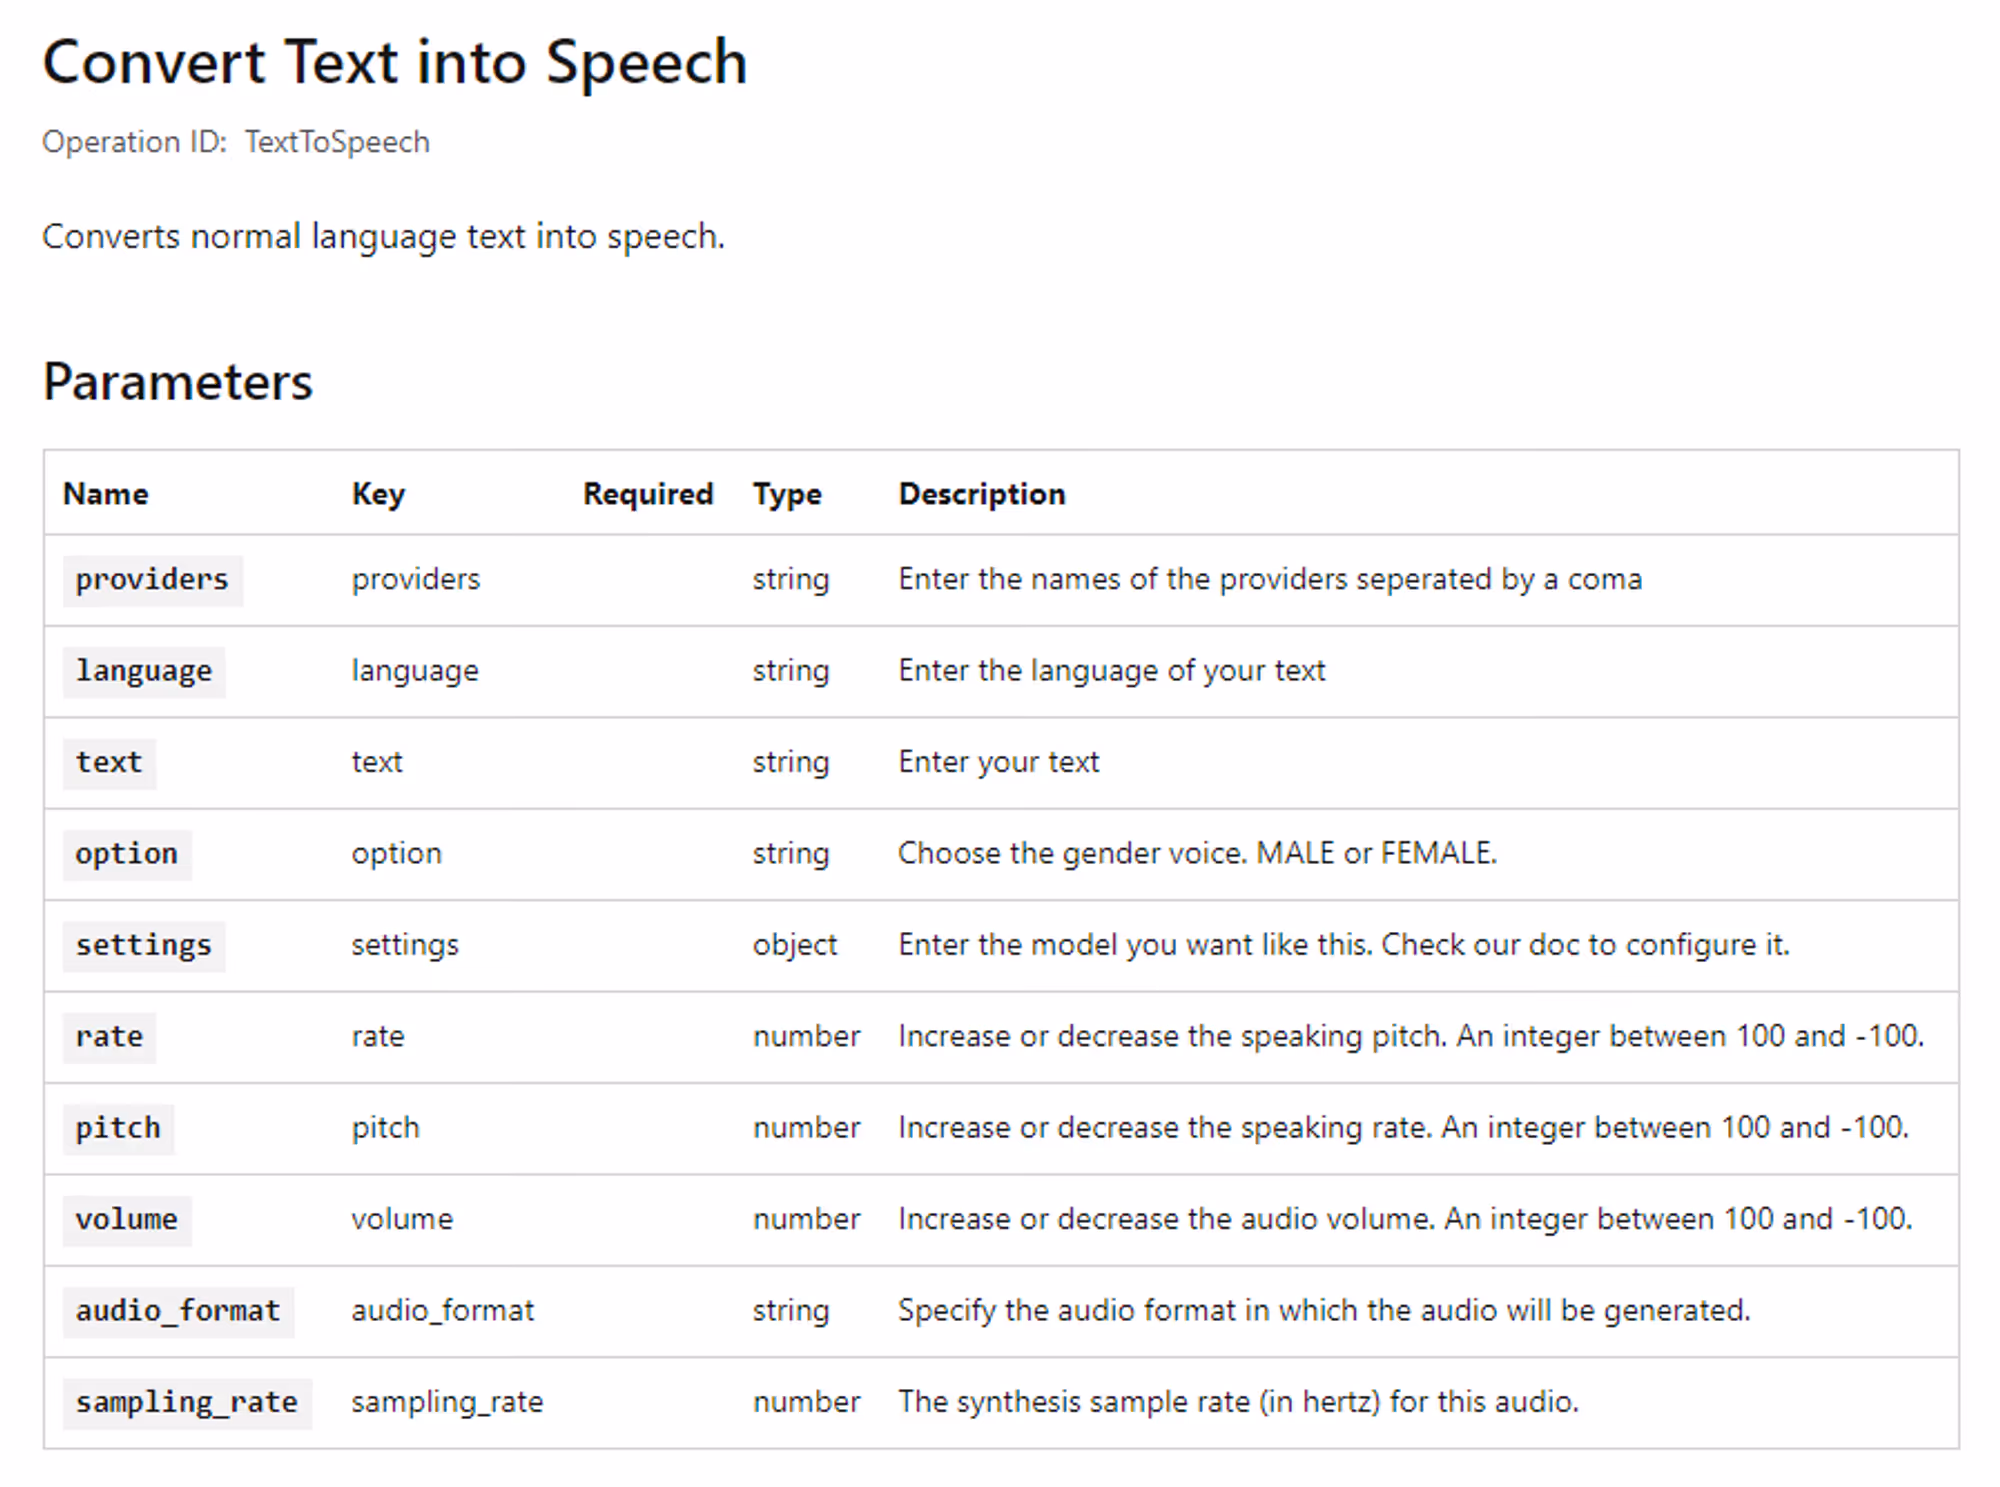
Task: Click the sampling_rate key cell text
Action: coord(447,1402)
